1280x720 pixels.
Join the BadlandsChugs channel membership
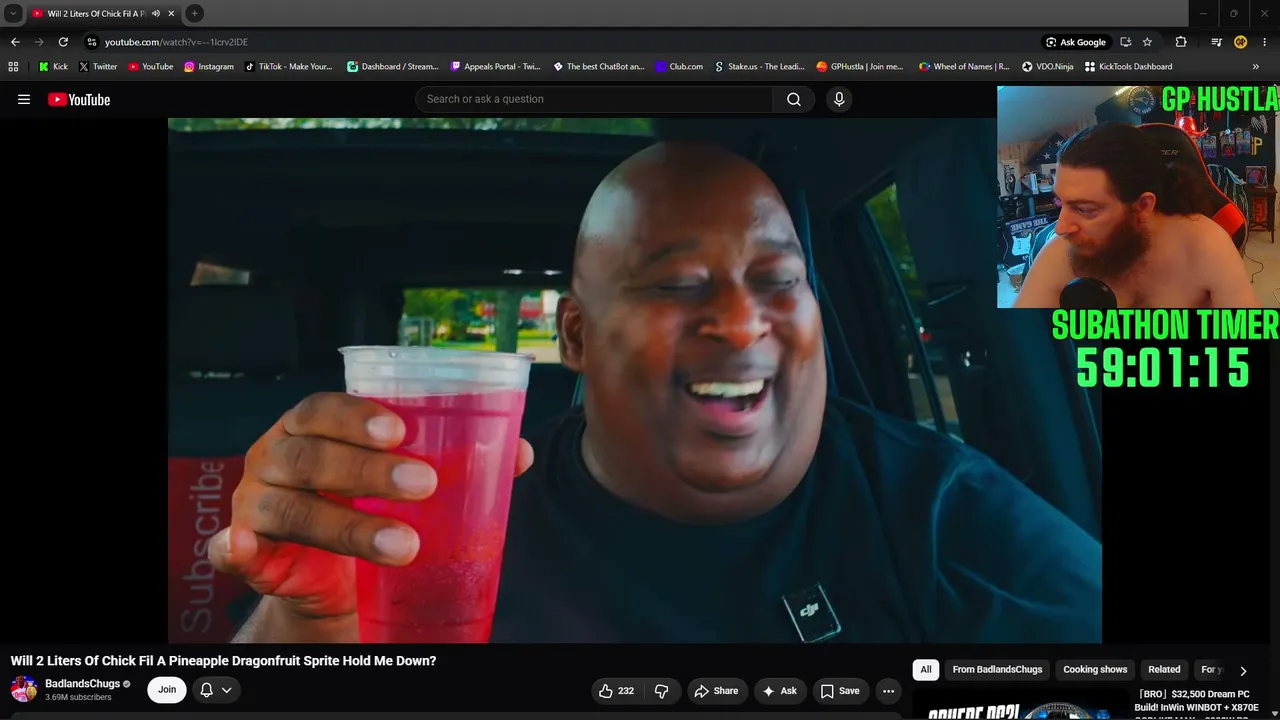[167, 690]
